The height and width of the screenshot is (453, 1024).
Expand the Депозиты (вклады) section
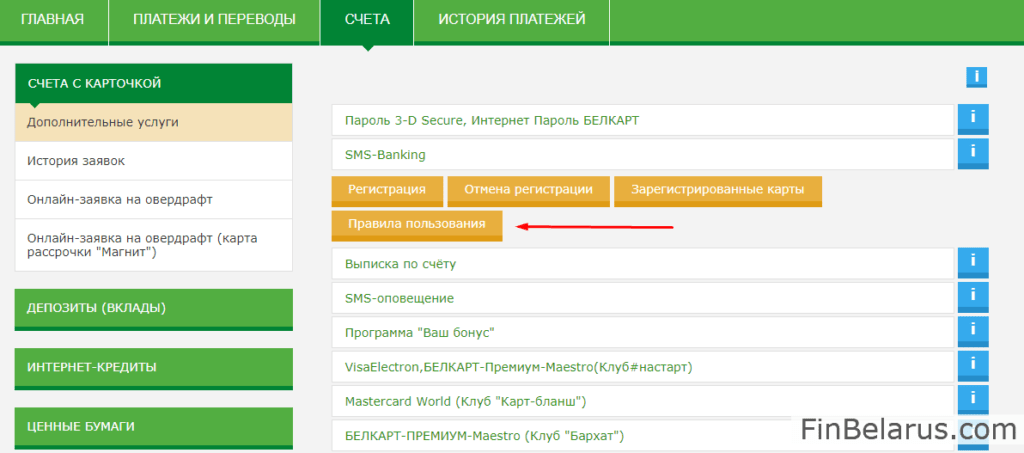pos(154,308)
